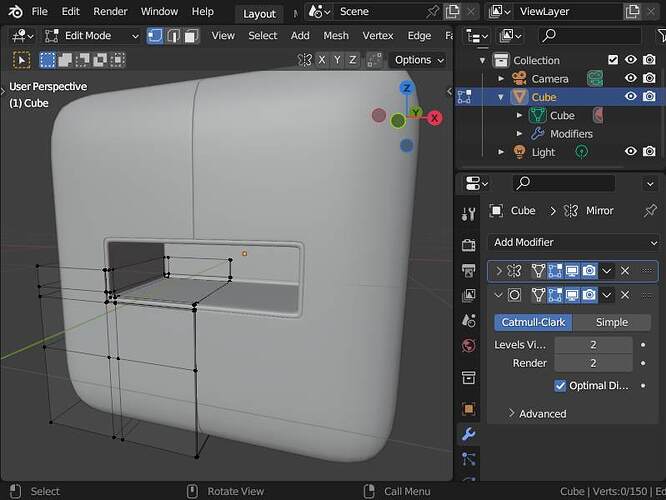Enable edge select mode
This screenshot has width=666, height=500.
(x=173, y=36)
